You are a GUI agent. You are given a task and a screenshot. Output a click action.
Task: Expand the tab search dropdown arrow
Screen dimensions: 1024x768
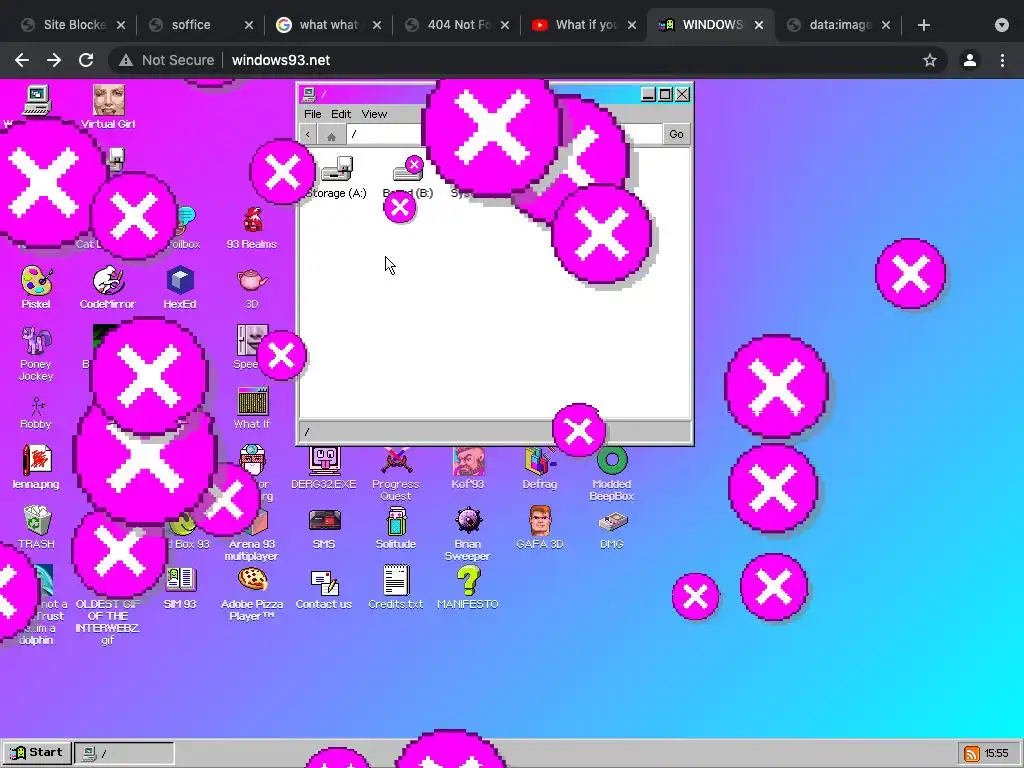coord(1002,25)
